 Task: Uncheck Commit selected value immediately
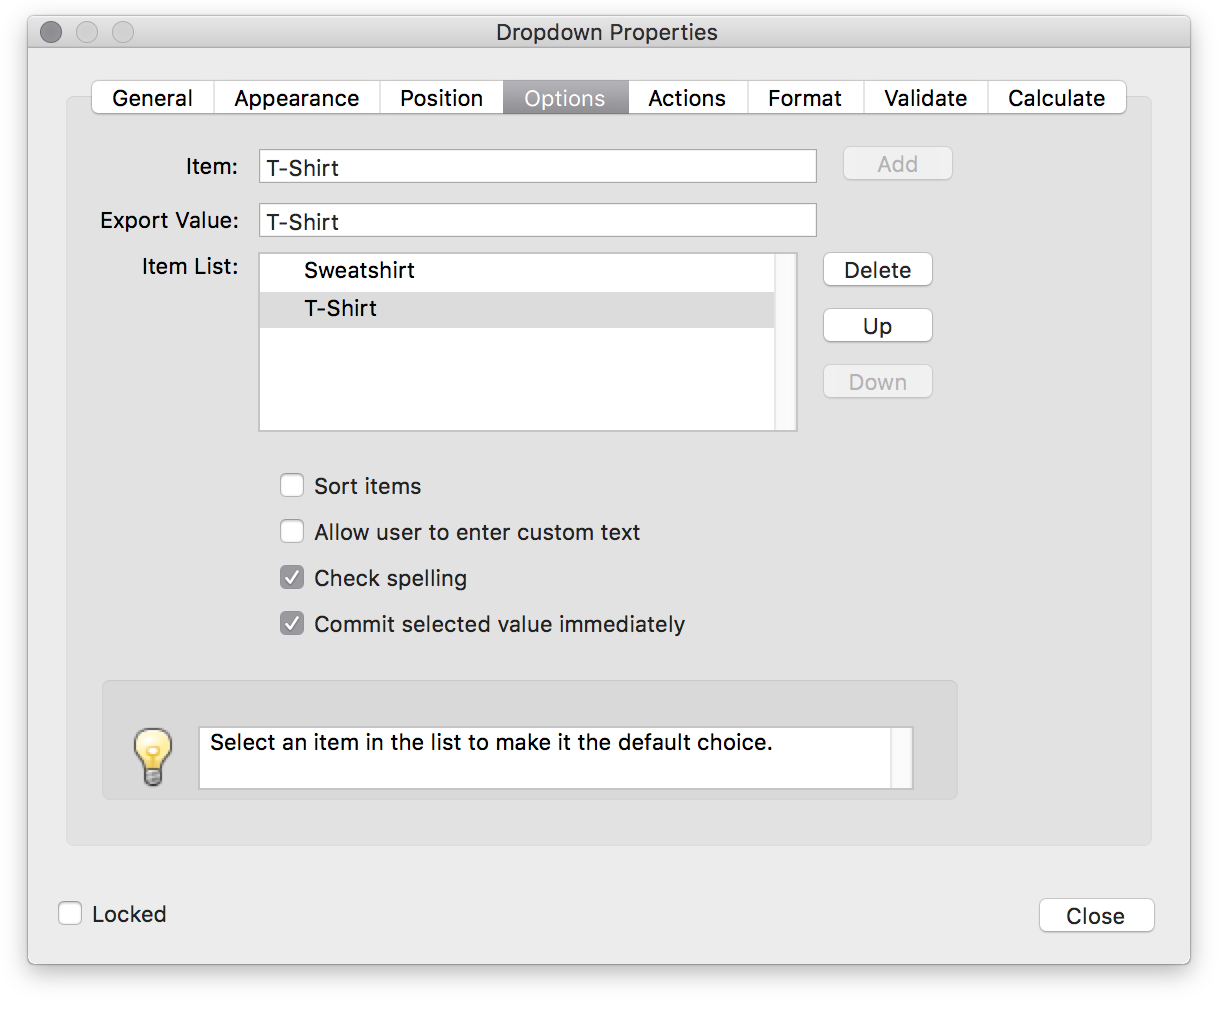coord(291,623)
